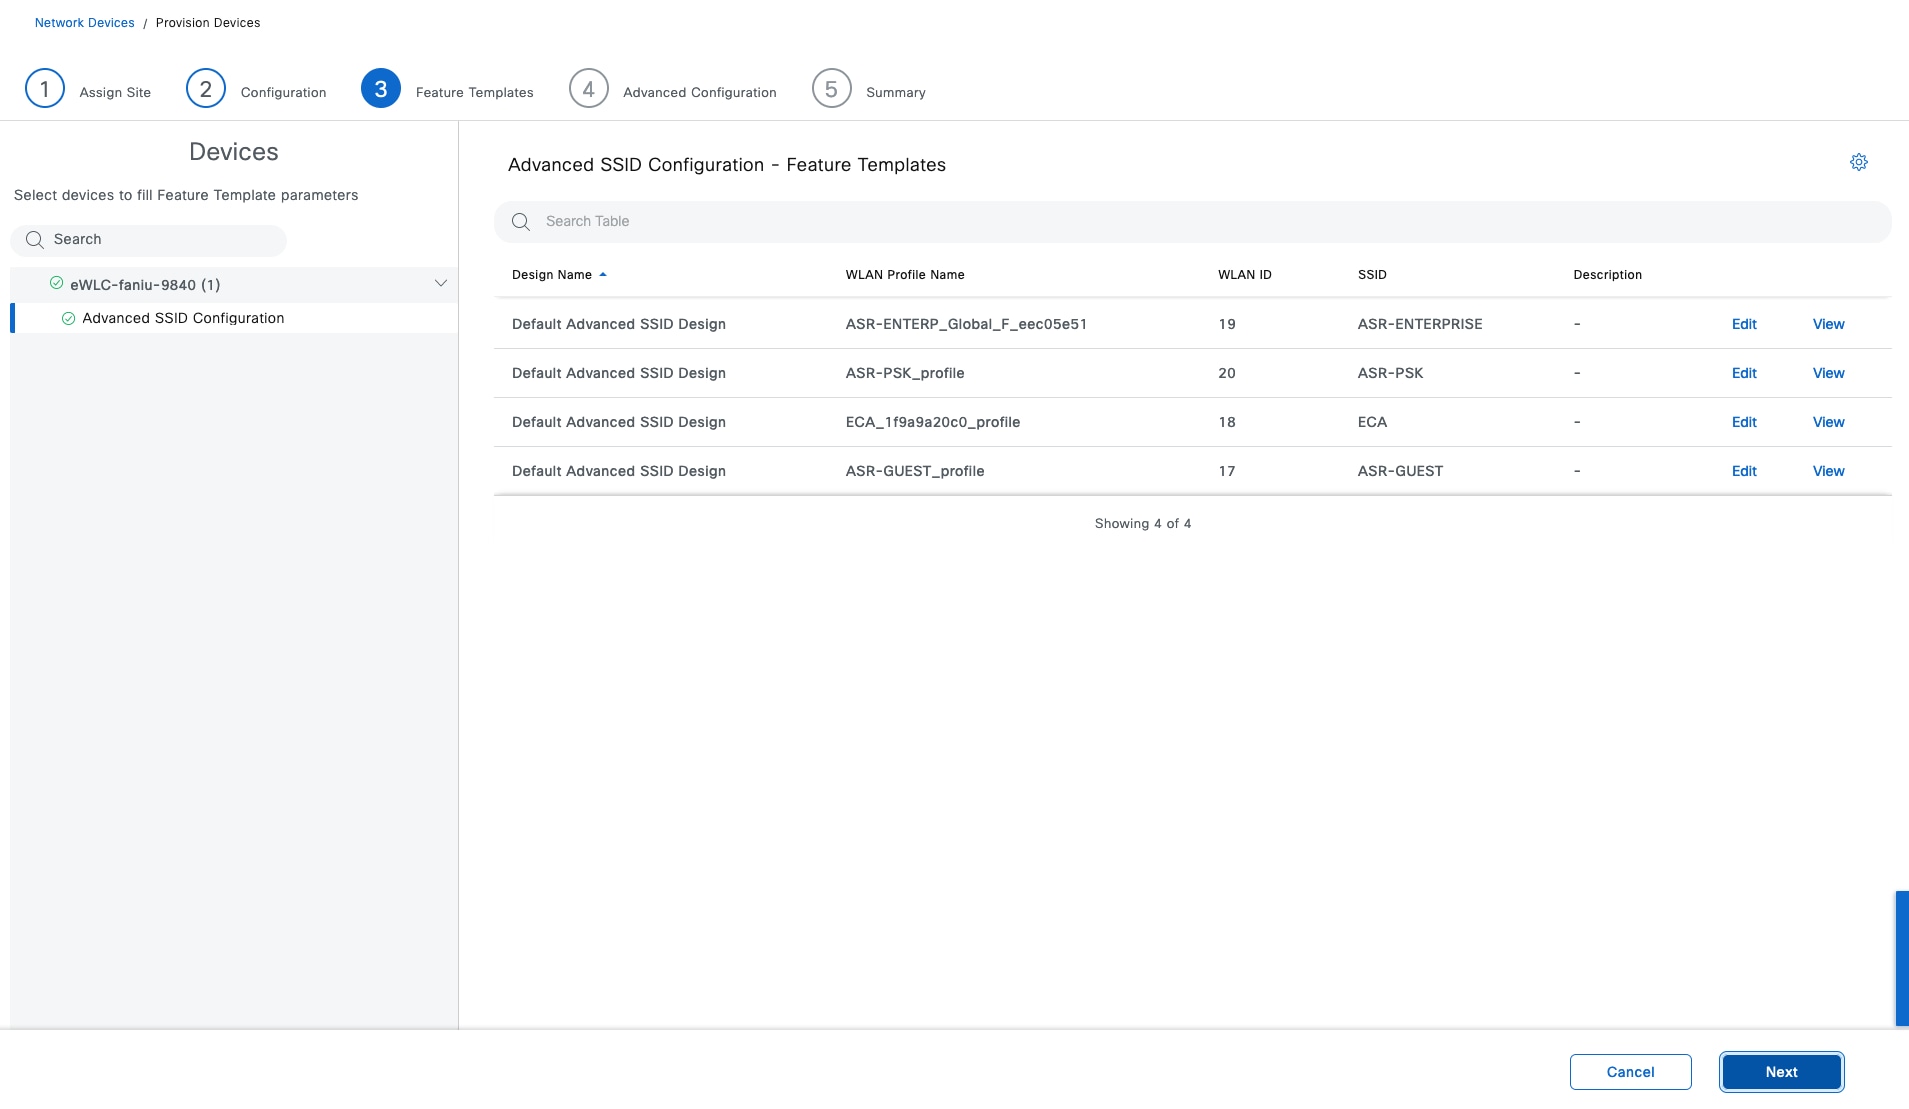Select Advanced SSID Configuration tree item

pyautogui.click(x=183, y=318)
